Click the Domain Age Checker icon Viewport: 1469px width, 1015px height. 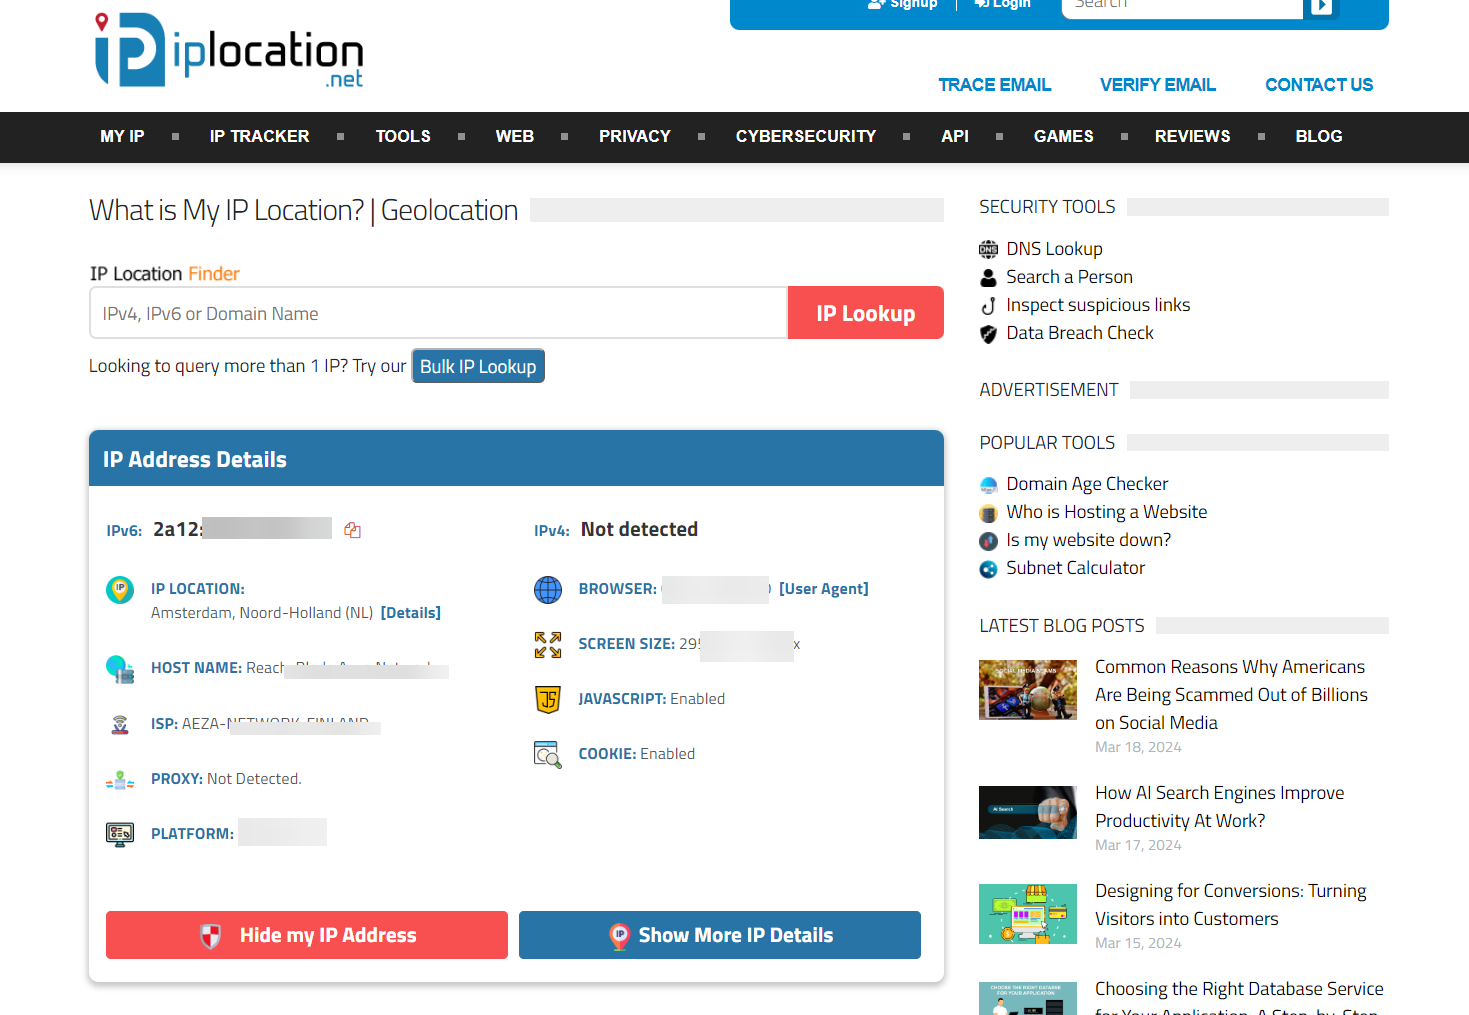pos(988,485)
